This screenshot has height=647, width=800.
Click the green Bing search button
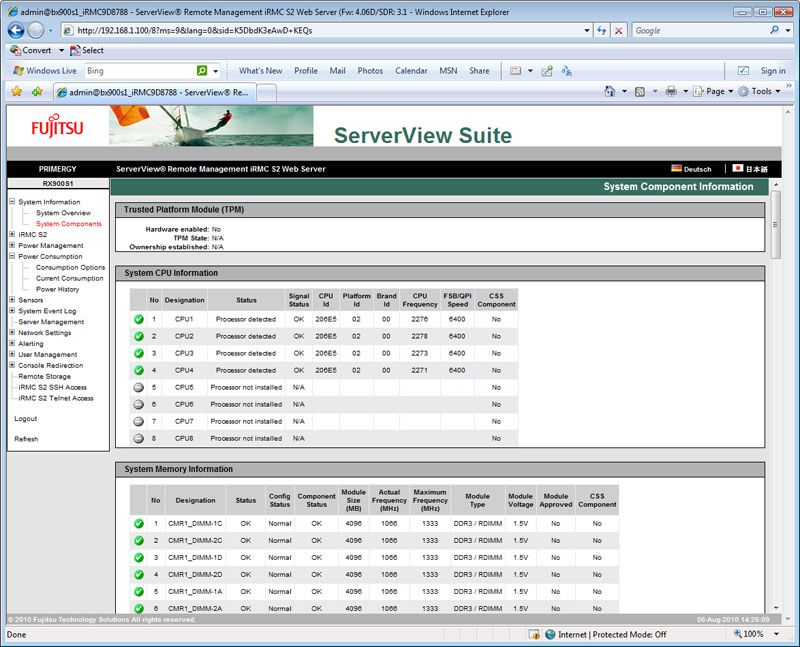tap(202, 70)
